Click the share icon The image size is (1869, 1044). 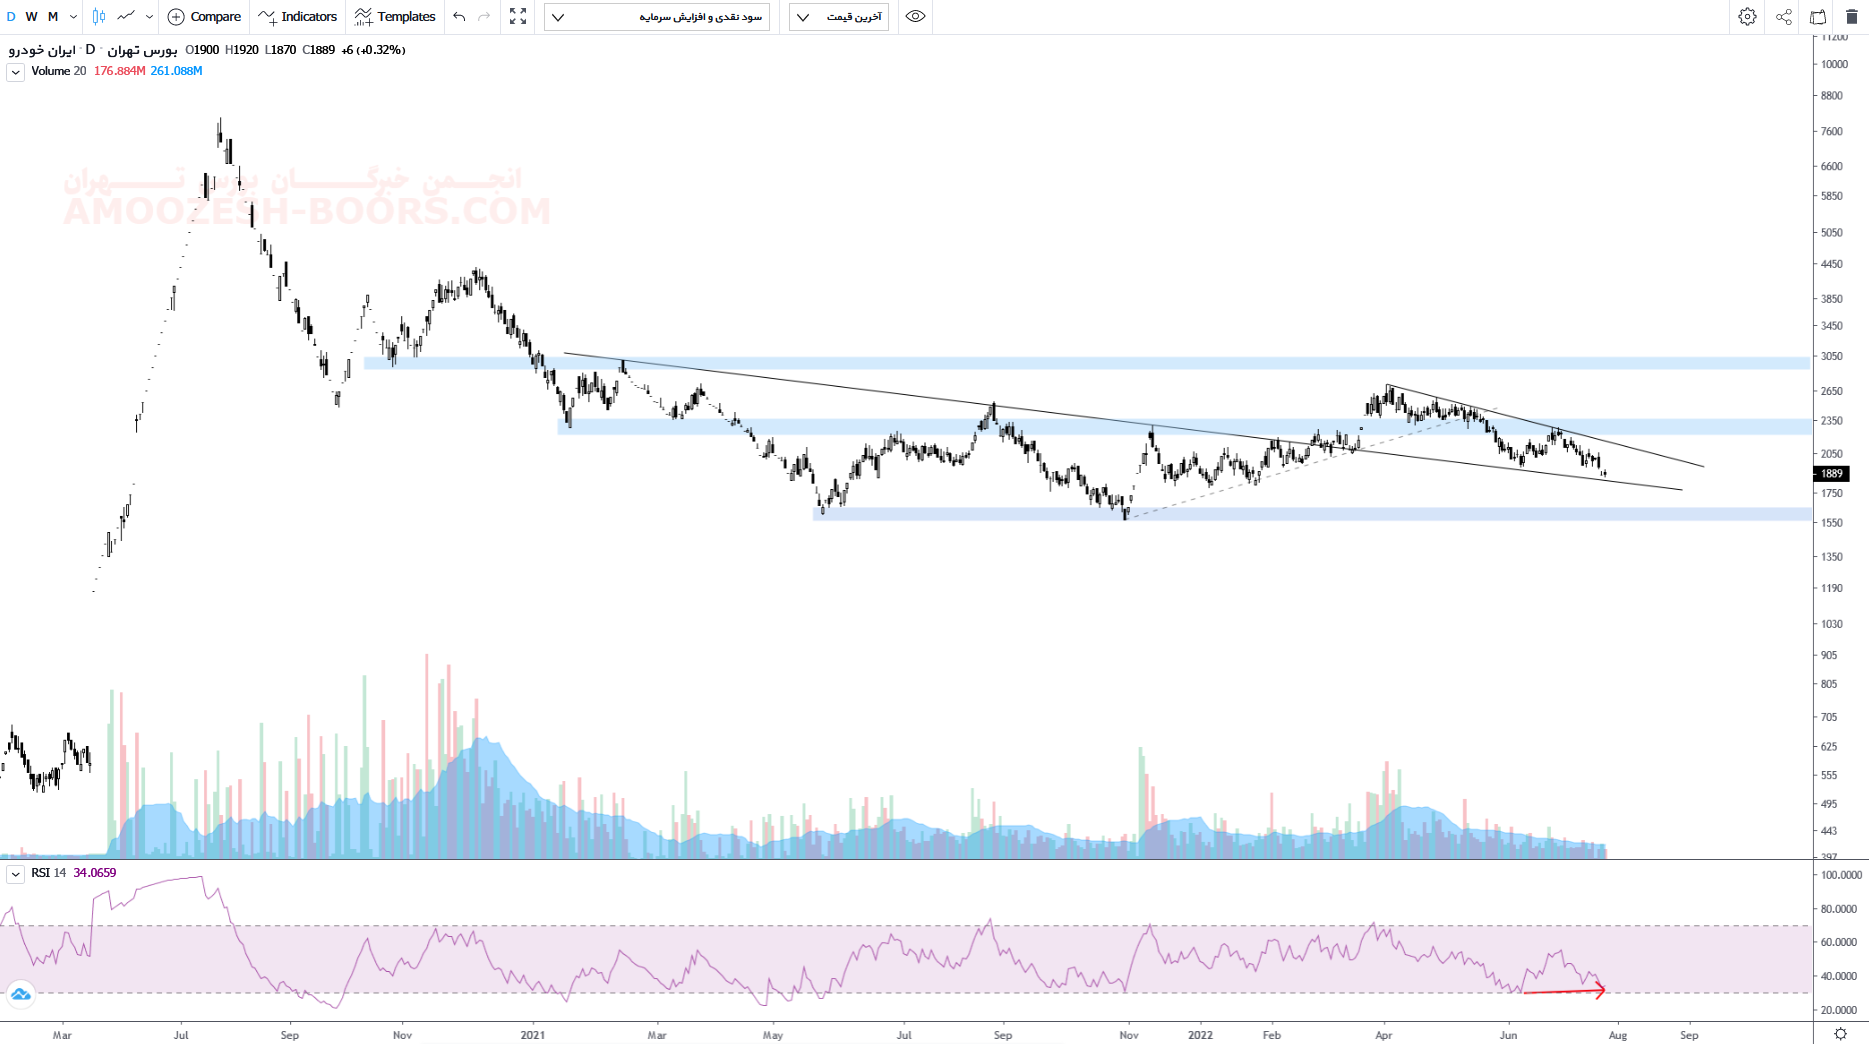[1783, 16]
